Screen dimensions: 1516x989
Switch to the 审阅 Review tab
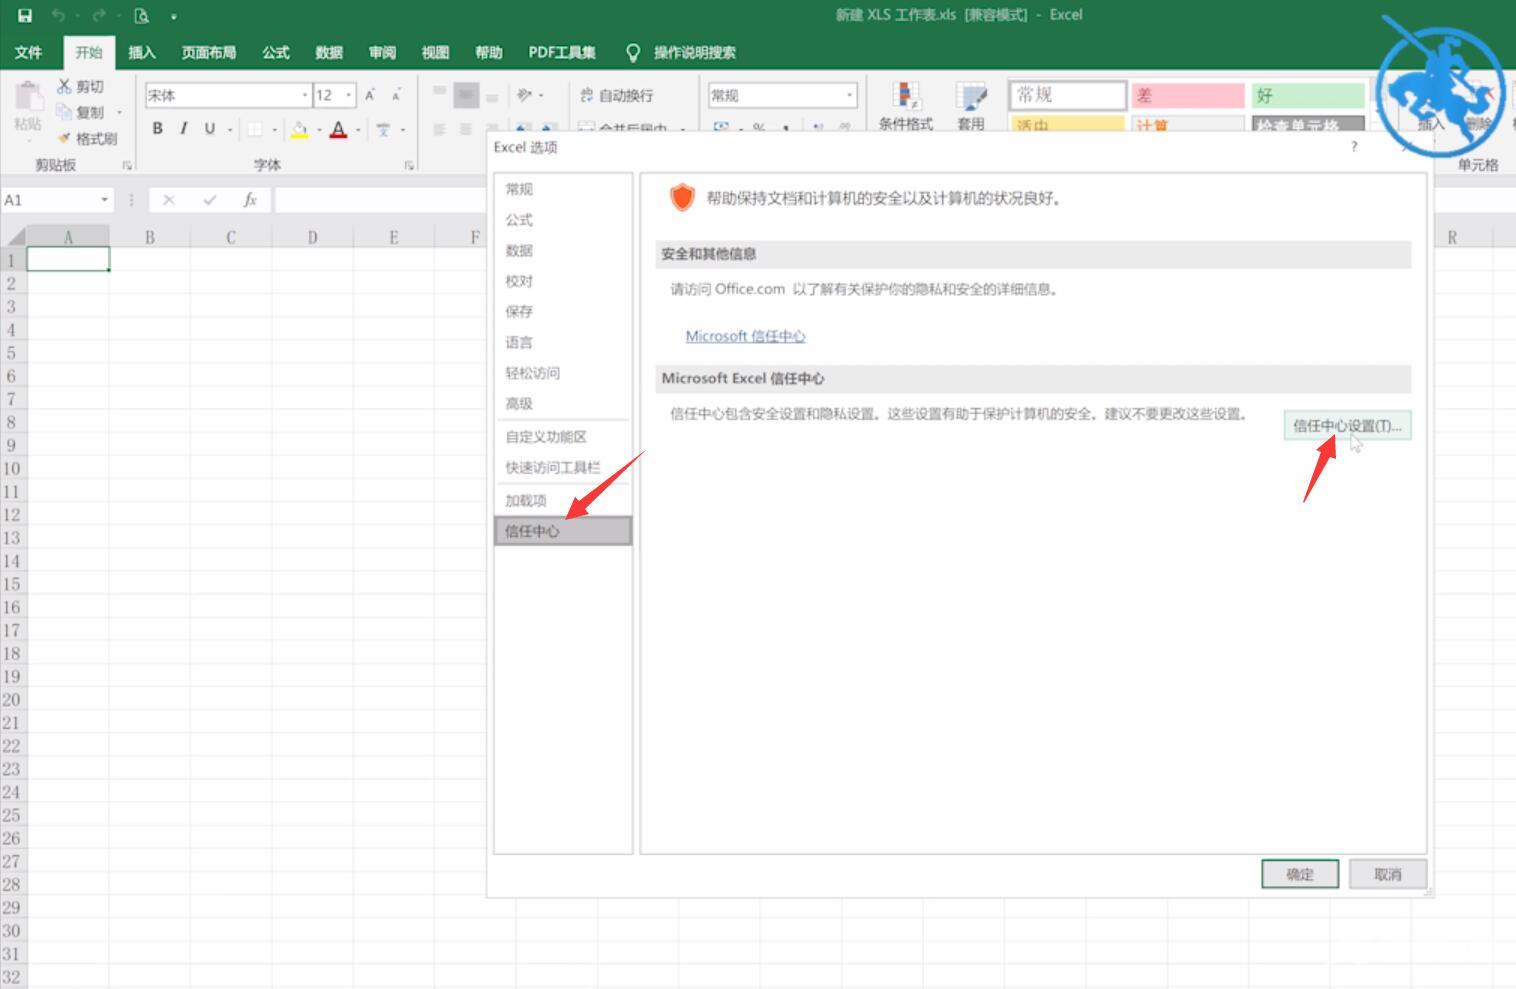pyautogui.click(x=382, y=52)
